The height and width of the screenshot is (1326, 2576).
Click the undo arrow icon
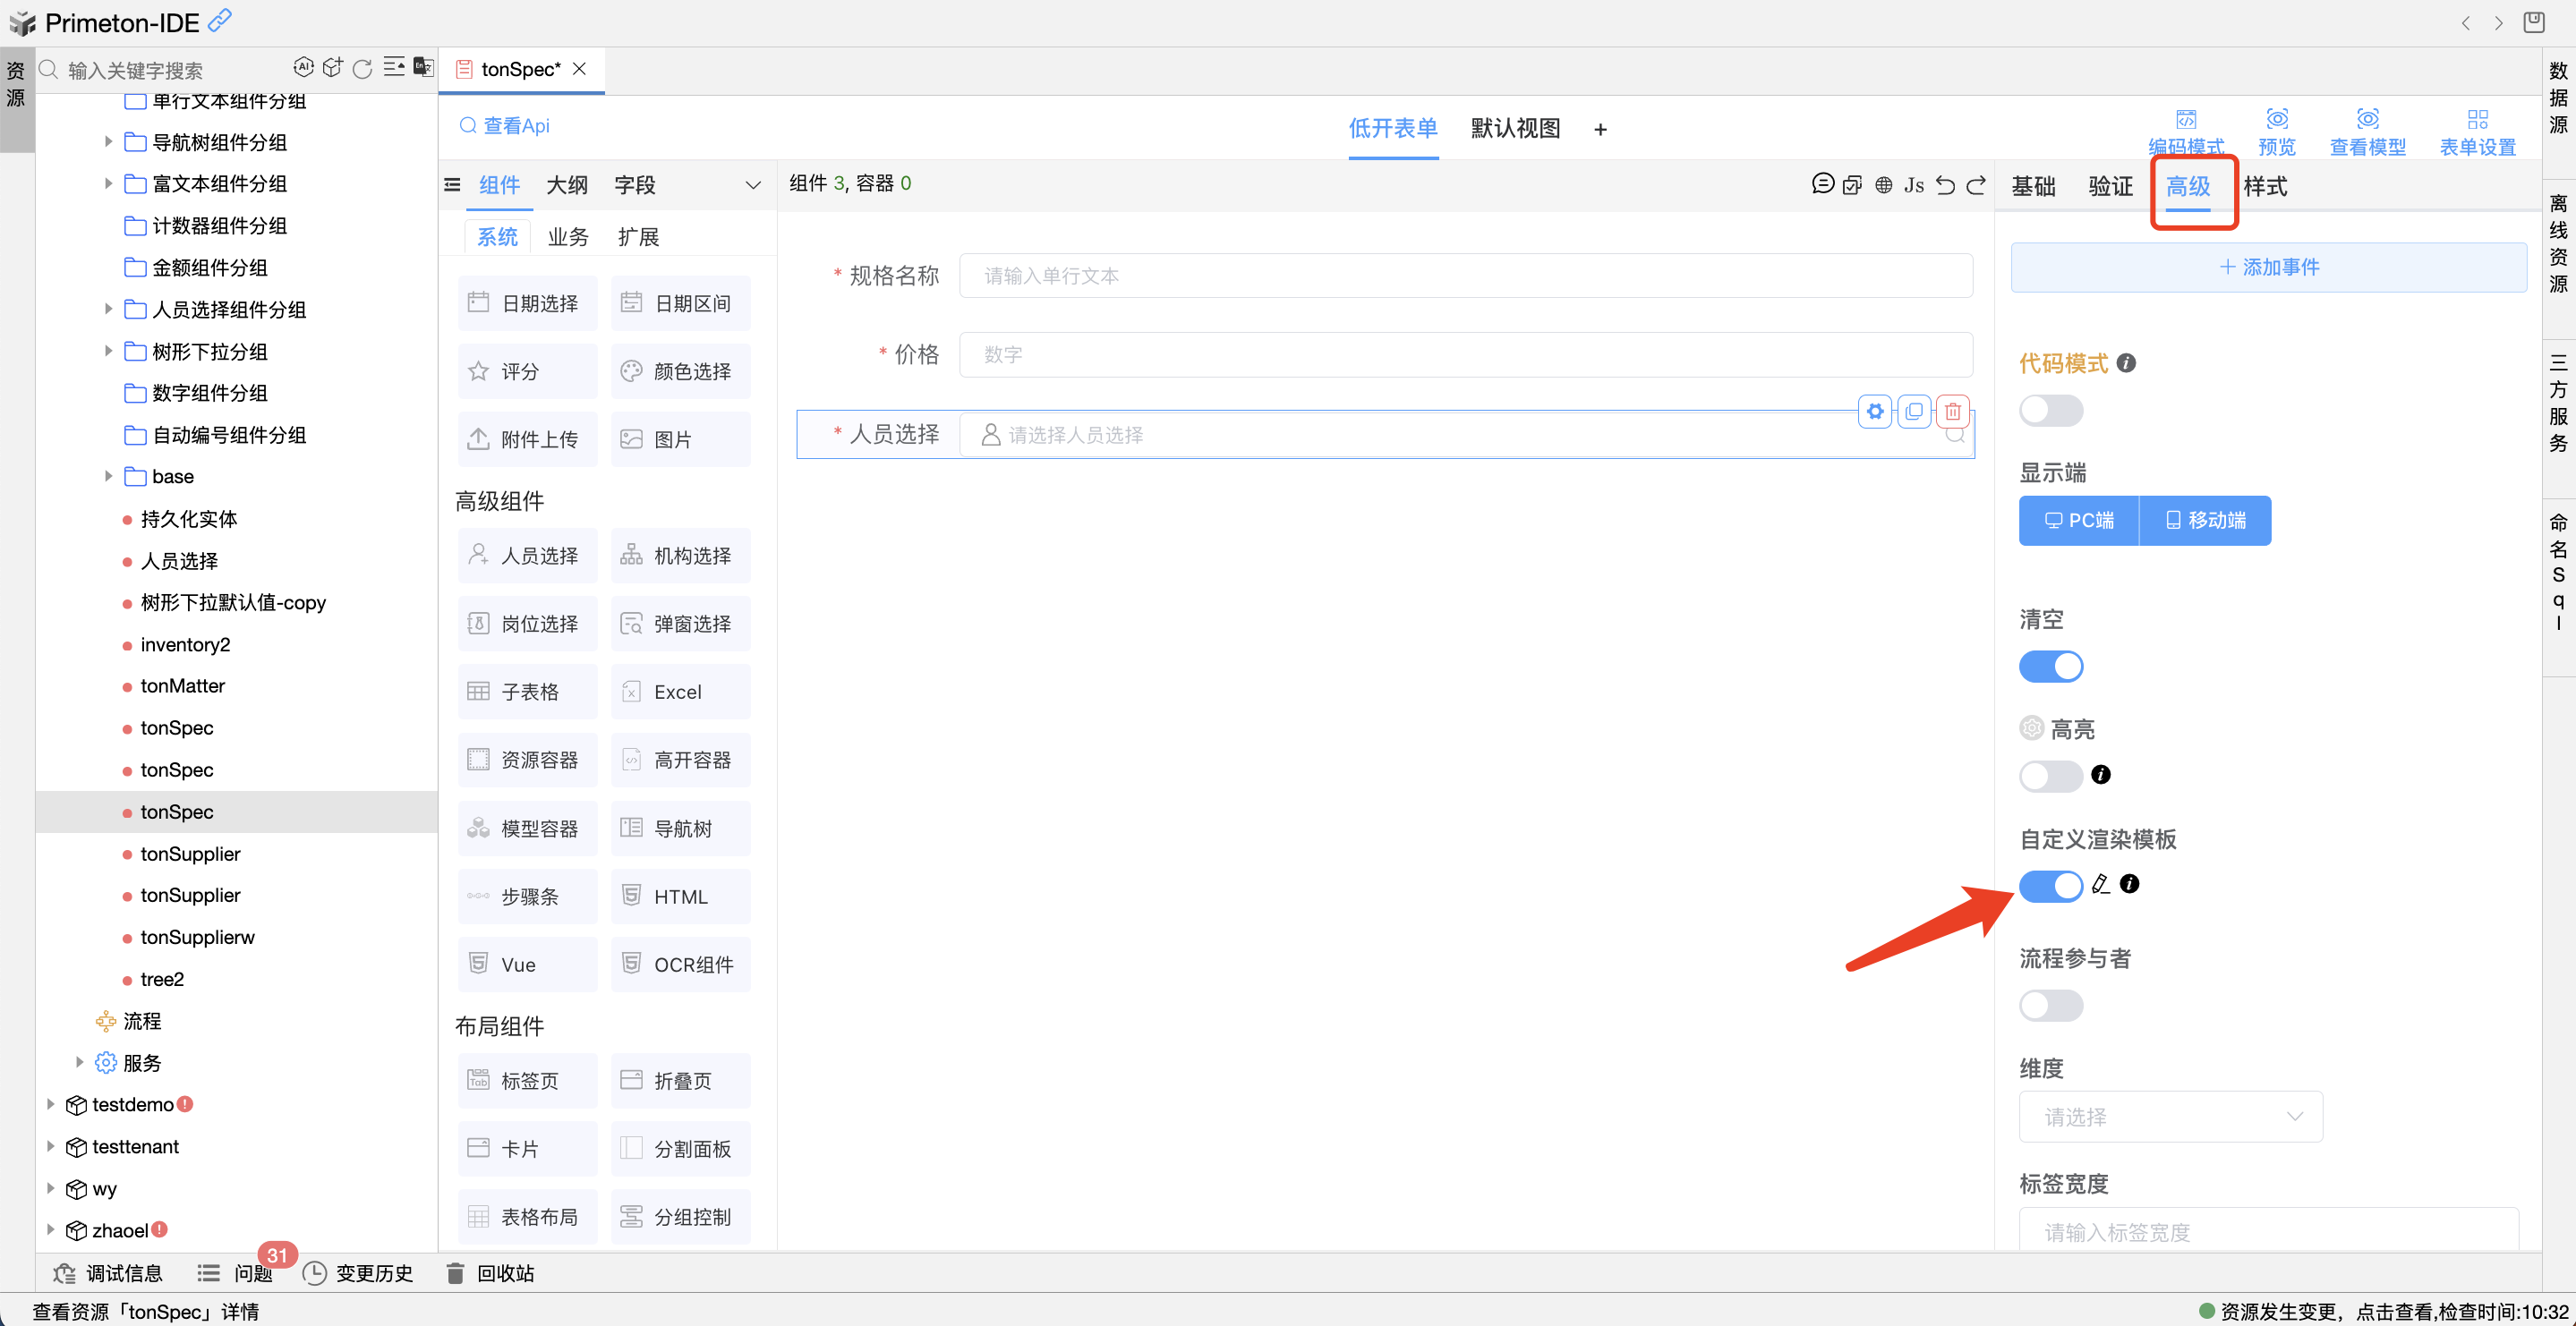(x=1945, y=185)
